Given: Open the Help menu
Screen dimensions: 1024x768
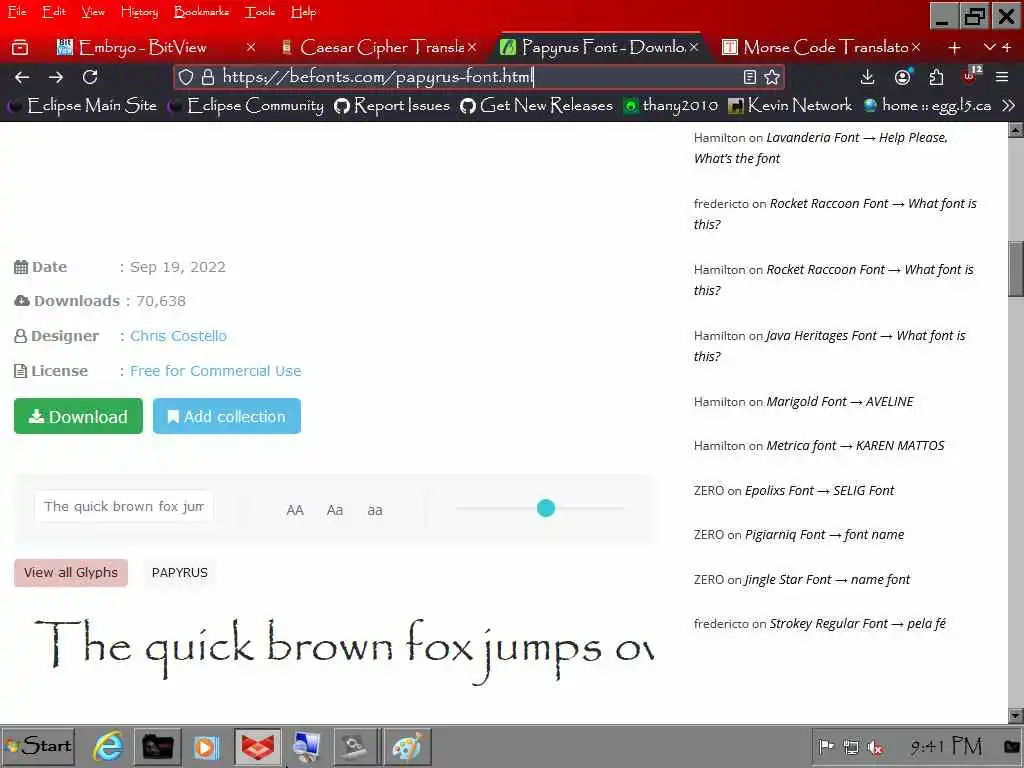Looking at the screenshot, I should [303, 12].
